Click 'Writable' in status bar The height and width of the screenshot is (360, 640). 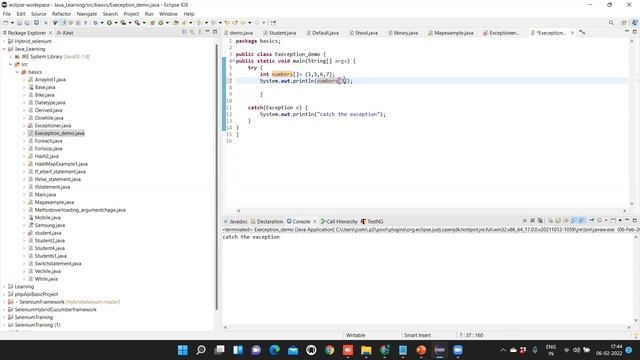[356, 335]
